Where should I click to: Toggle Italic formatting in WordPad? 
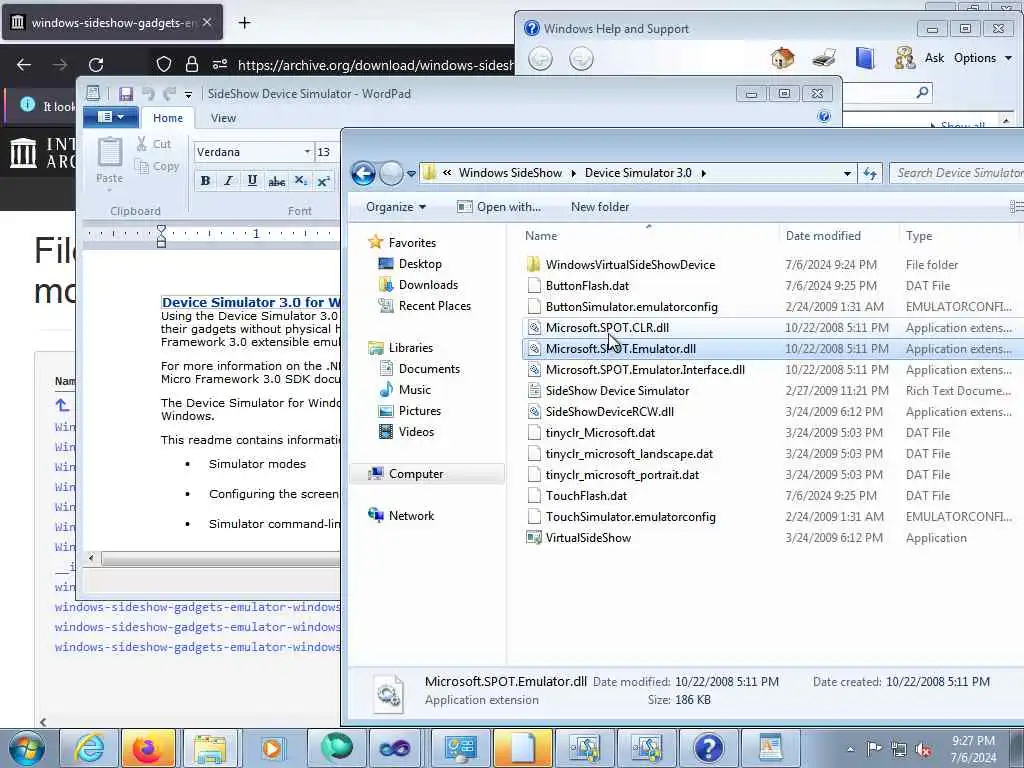pos(229,181)
